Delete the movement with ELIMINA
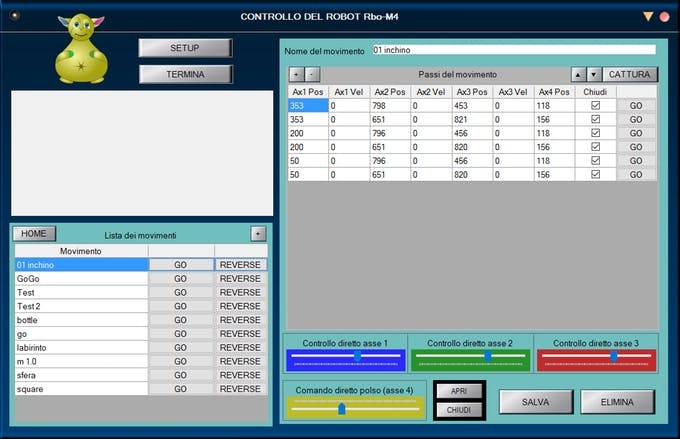 click(x=617, y=402)
